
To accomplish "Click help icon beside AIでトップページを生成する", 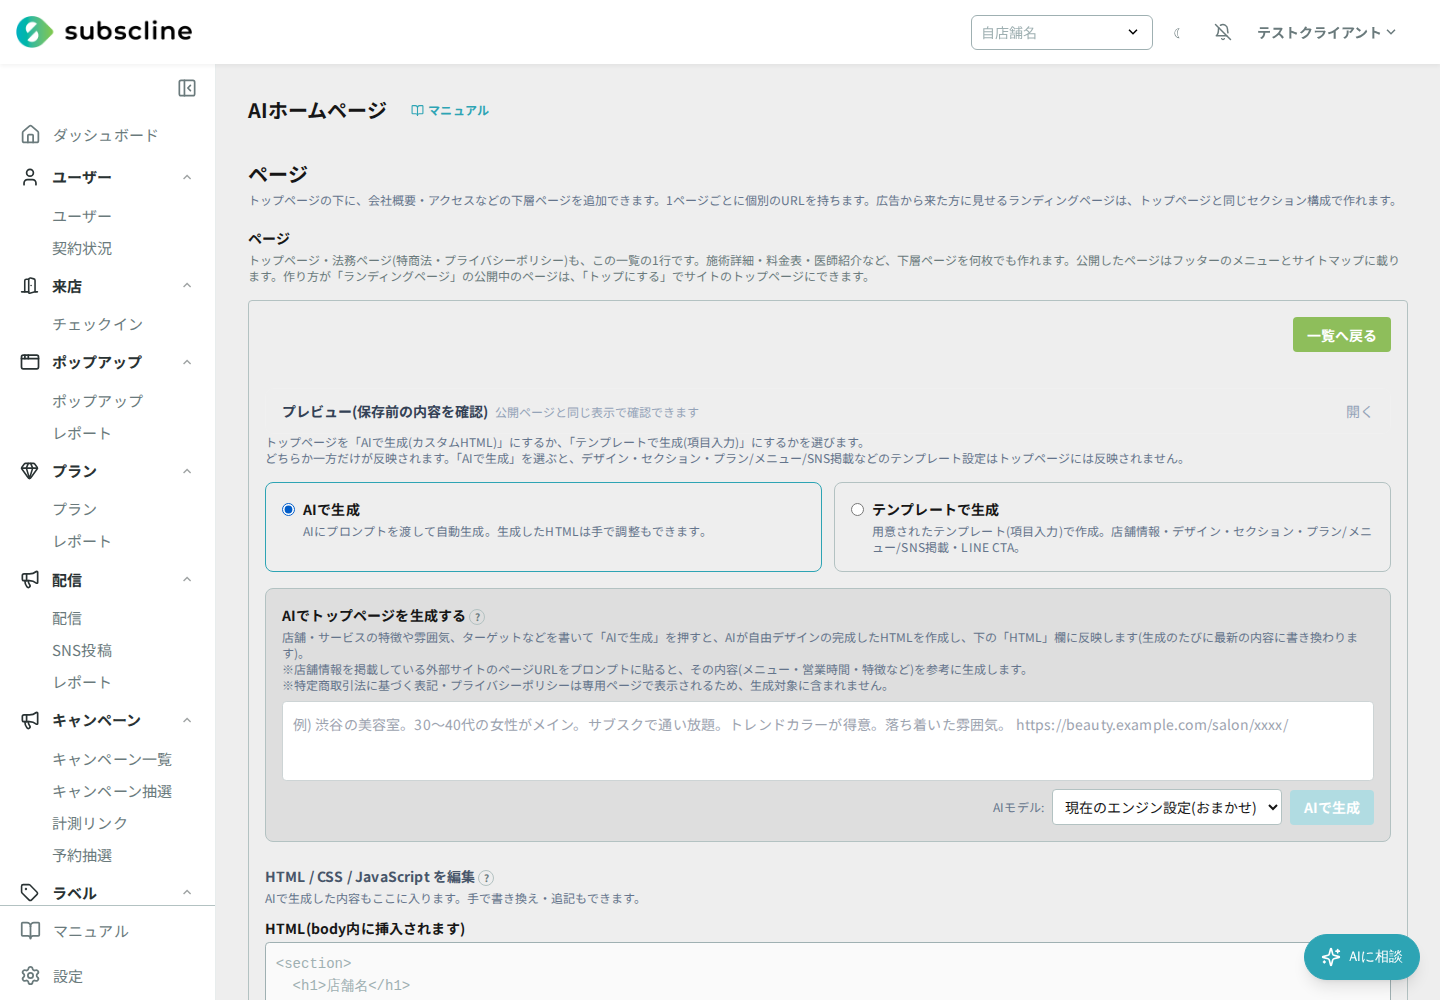I will 477,617.
